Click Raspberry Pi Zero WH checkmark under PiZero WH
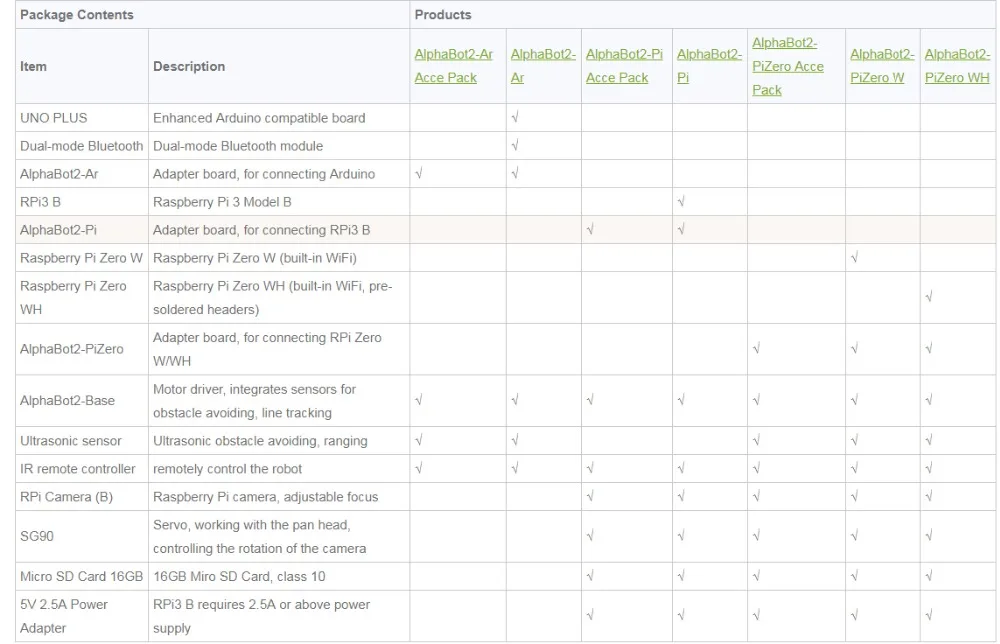The width and height of the screenshot is (1000, 644). [x=929, y=297]
